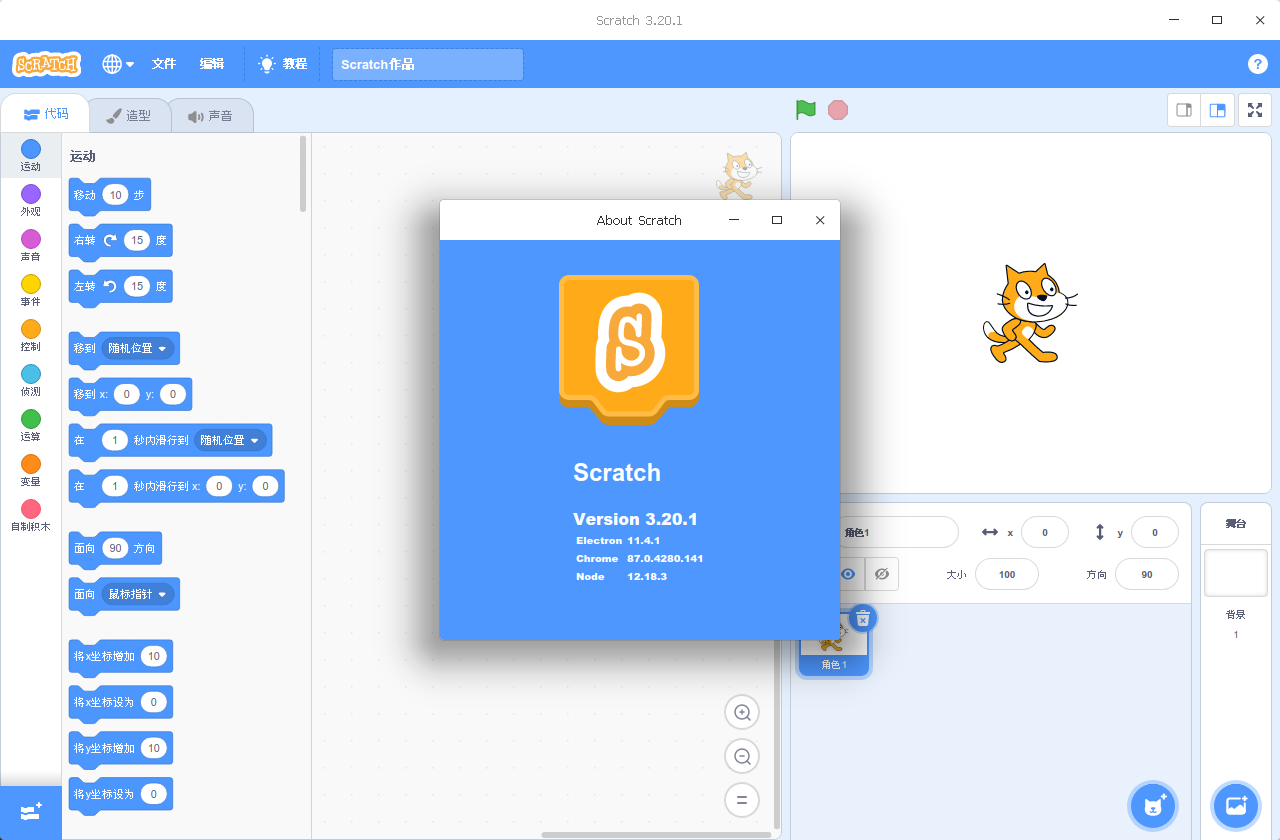
Task: Open 教程 tutorials with the lightbulb
Action: pyautogui.click(x=283, y=64)
